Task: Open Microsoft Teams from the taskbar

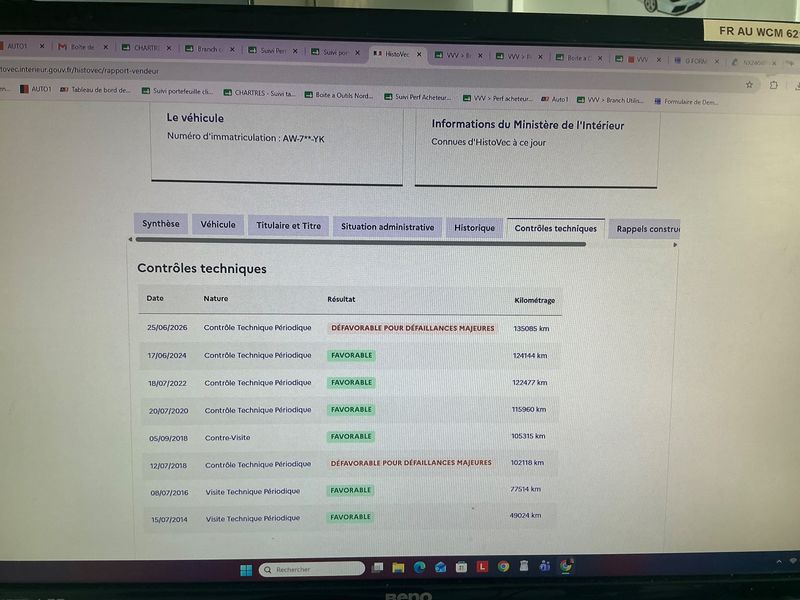Action: point(544,565)
